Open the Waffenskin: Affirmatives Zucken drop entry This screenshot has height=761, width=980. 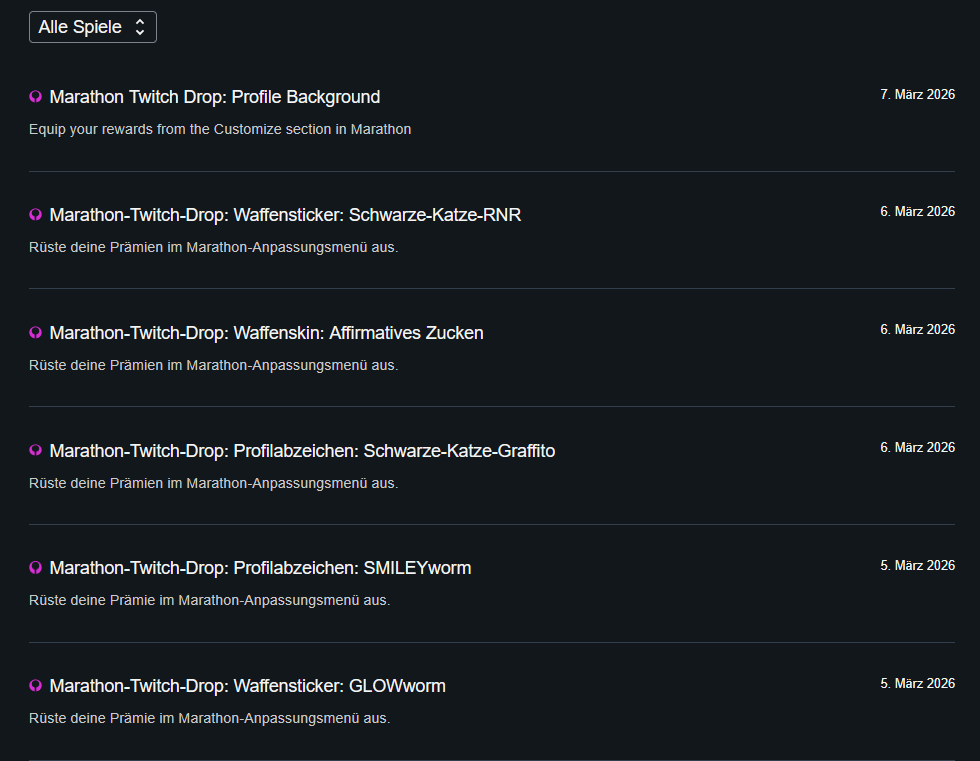click(x=266, y=333)
